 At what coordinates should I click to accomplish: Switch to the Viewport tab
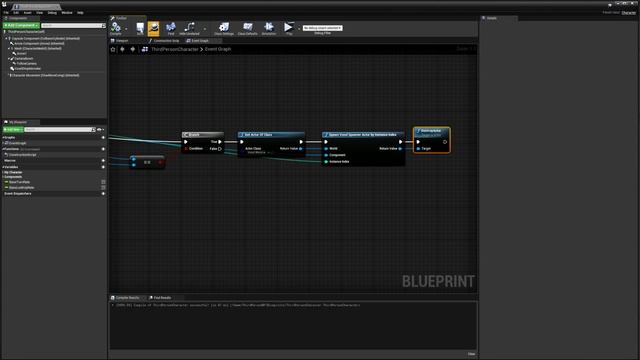121,41
